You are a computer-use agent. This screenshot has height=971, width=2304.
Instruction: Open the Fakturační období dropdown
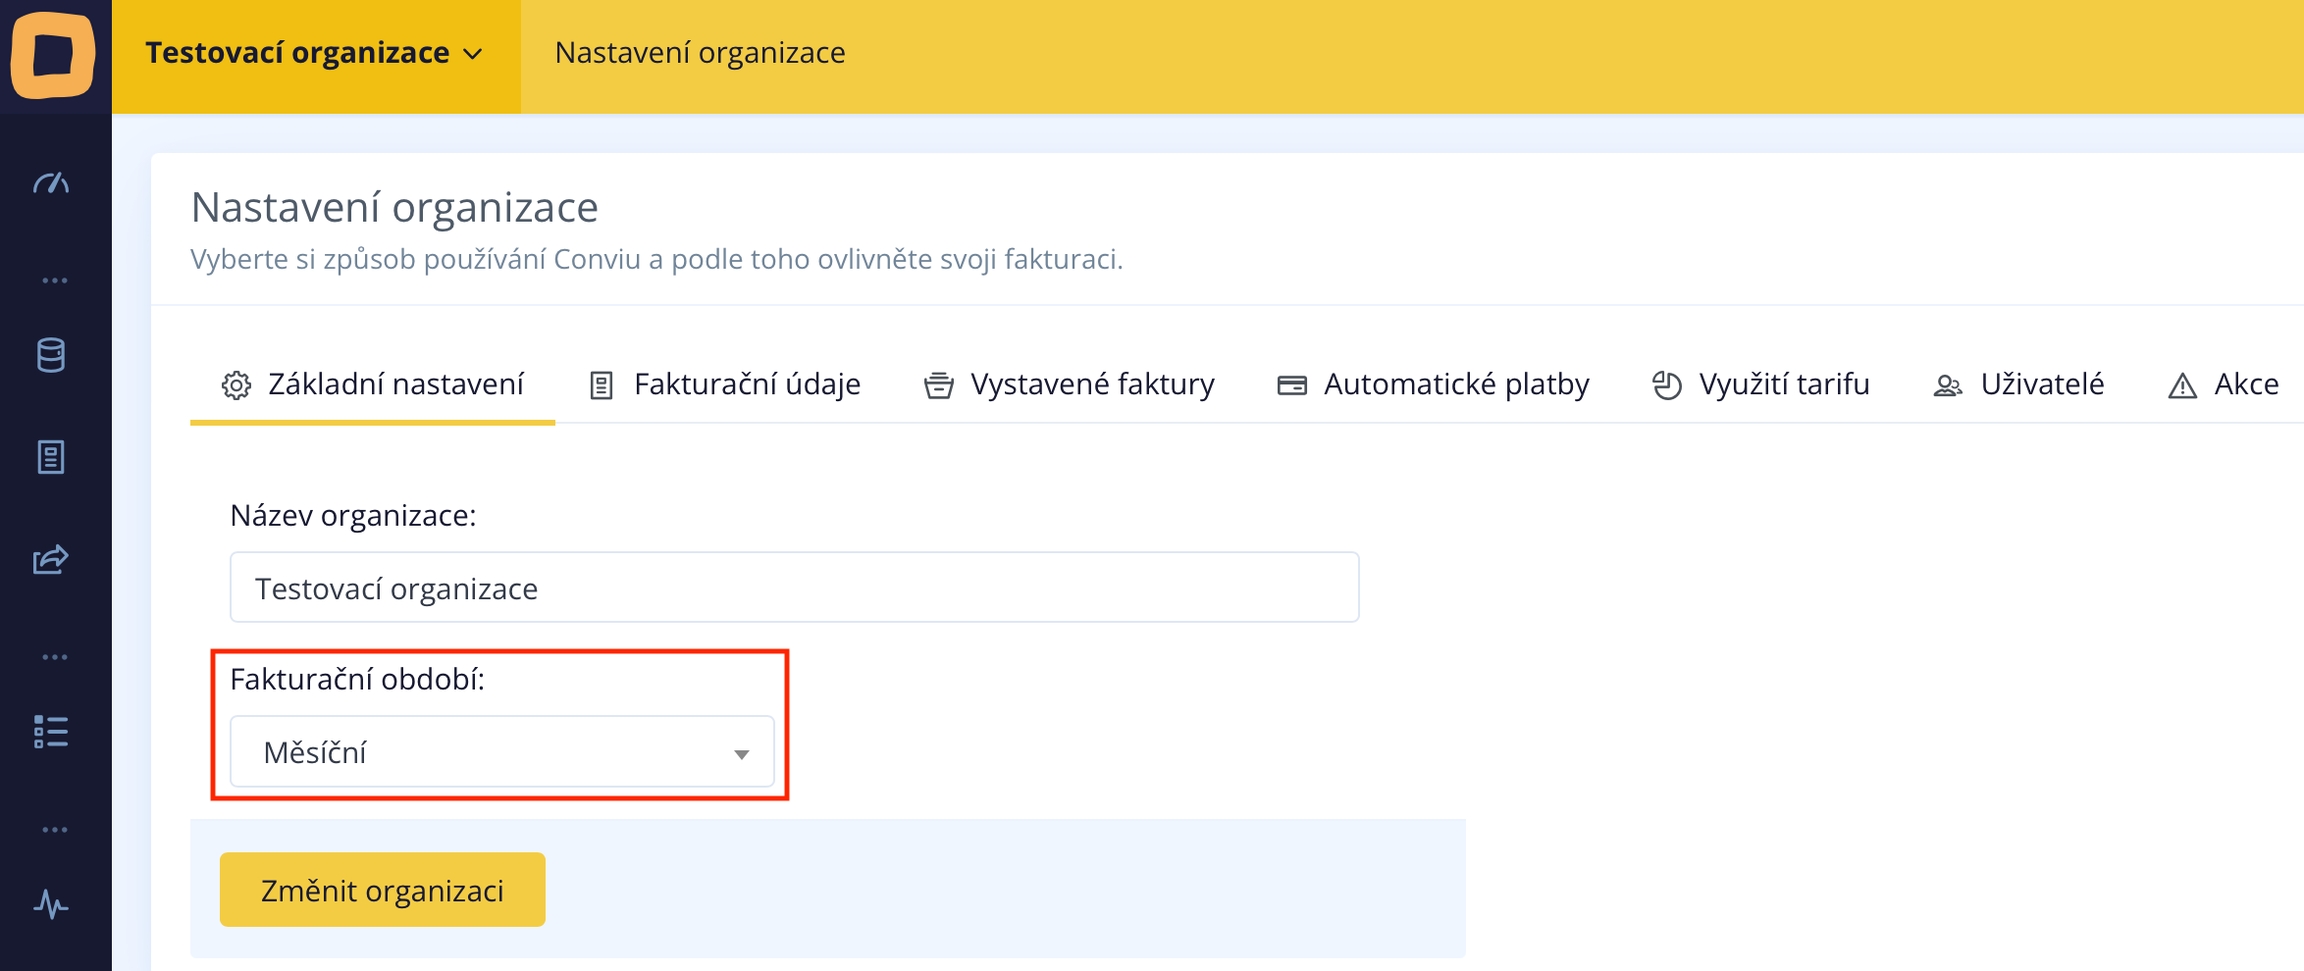(x=501, y=752)
